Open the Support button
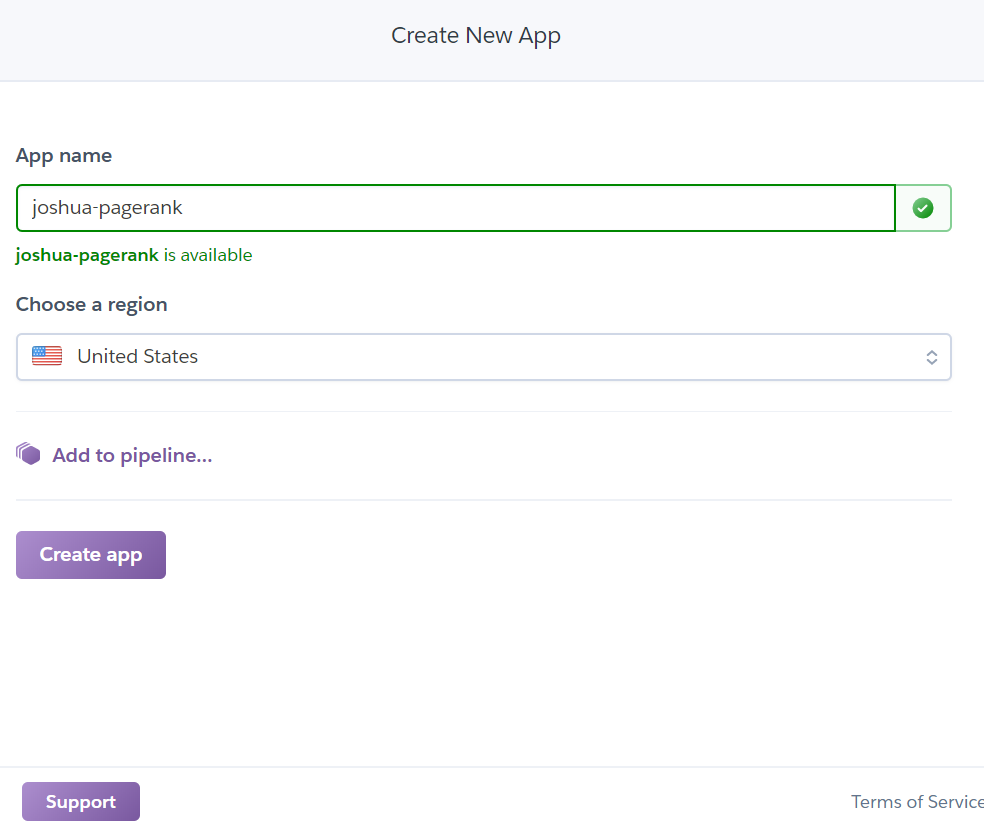The image size is (984, 830). coord(81,802)
